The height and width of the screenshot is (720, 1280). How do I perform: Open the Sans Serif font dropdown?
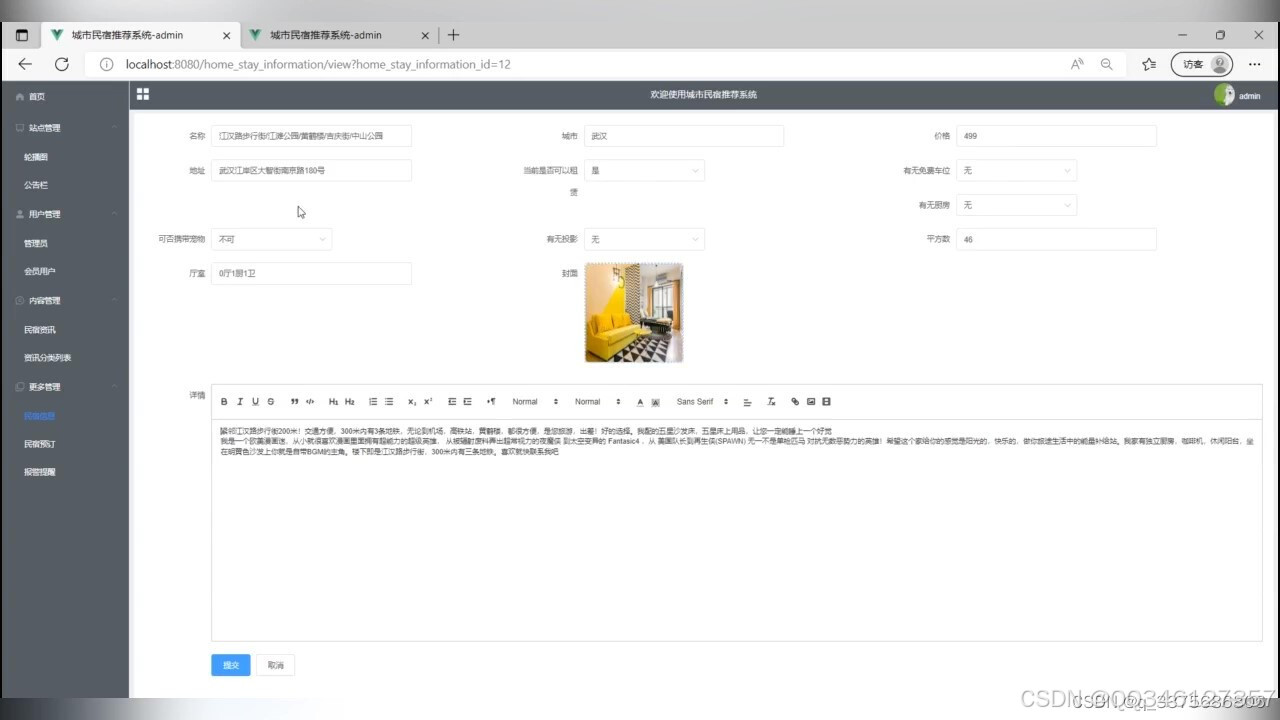tap(700, 401)
